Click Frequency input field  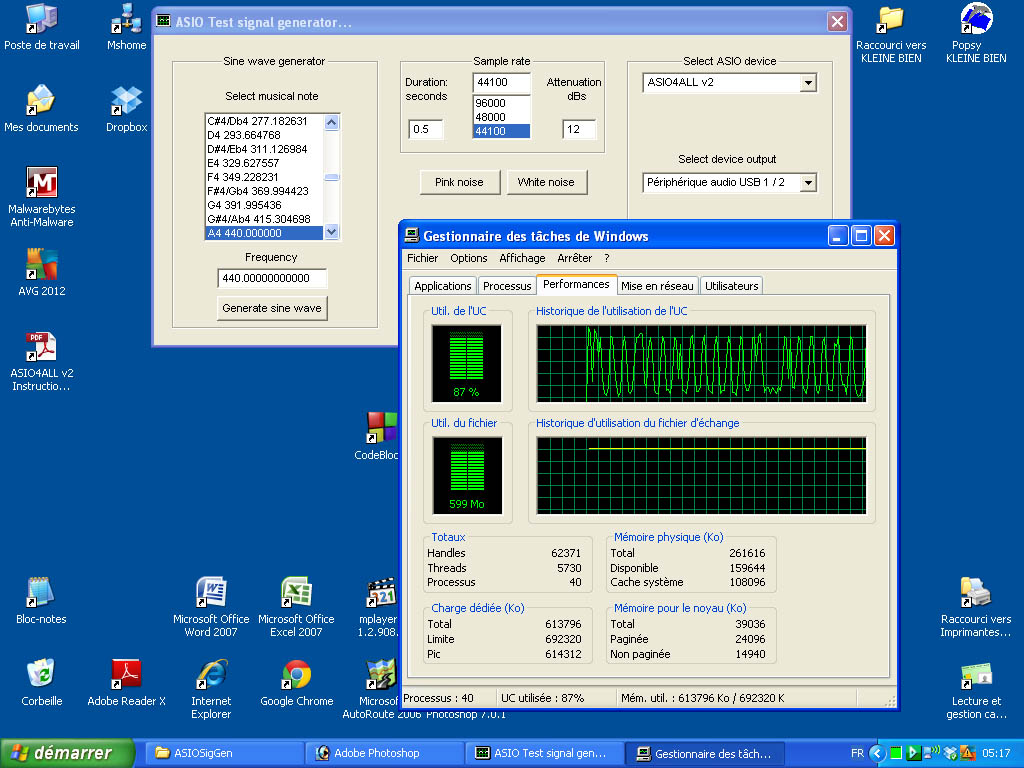[272, 278]
